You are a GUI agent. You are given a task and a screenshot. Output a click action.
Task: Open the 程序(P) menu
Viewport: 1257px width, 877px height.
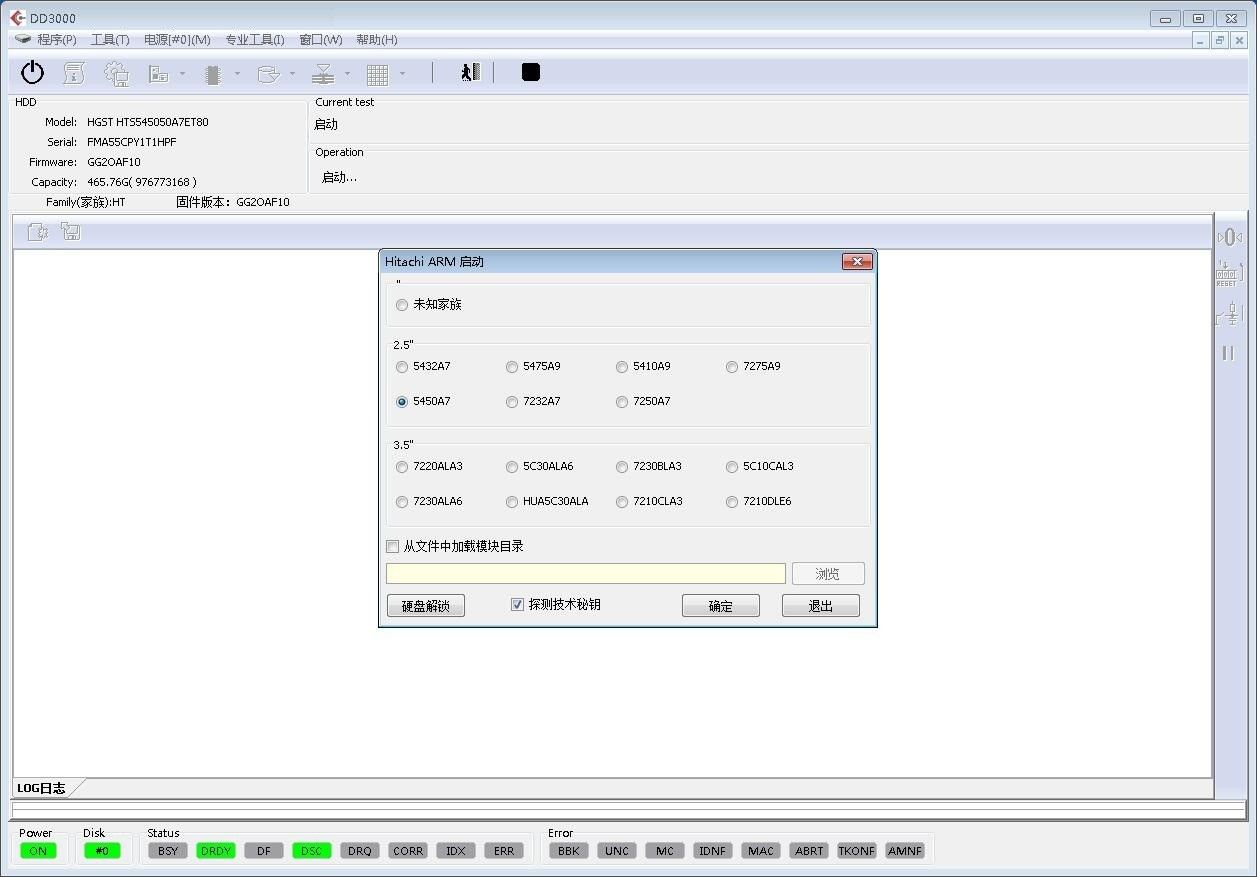57,40
